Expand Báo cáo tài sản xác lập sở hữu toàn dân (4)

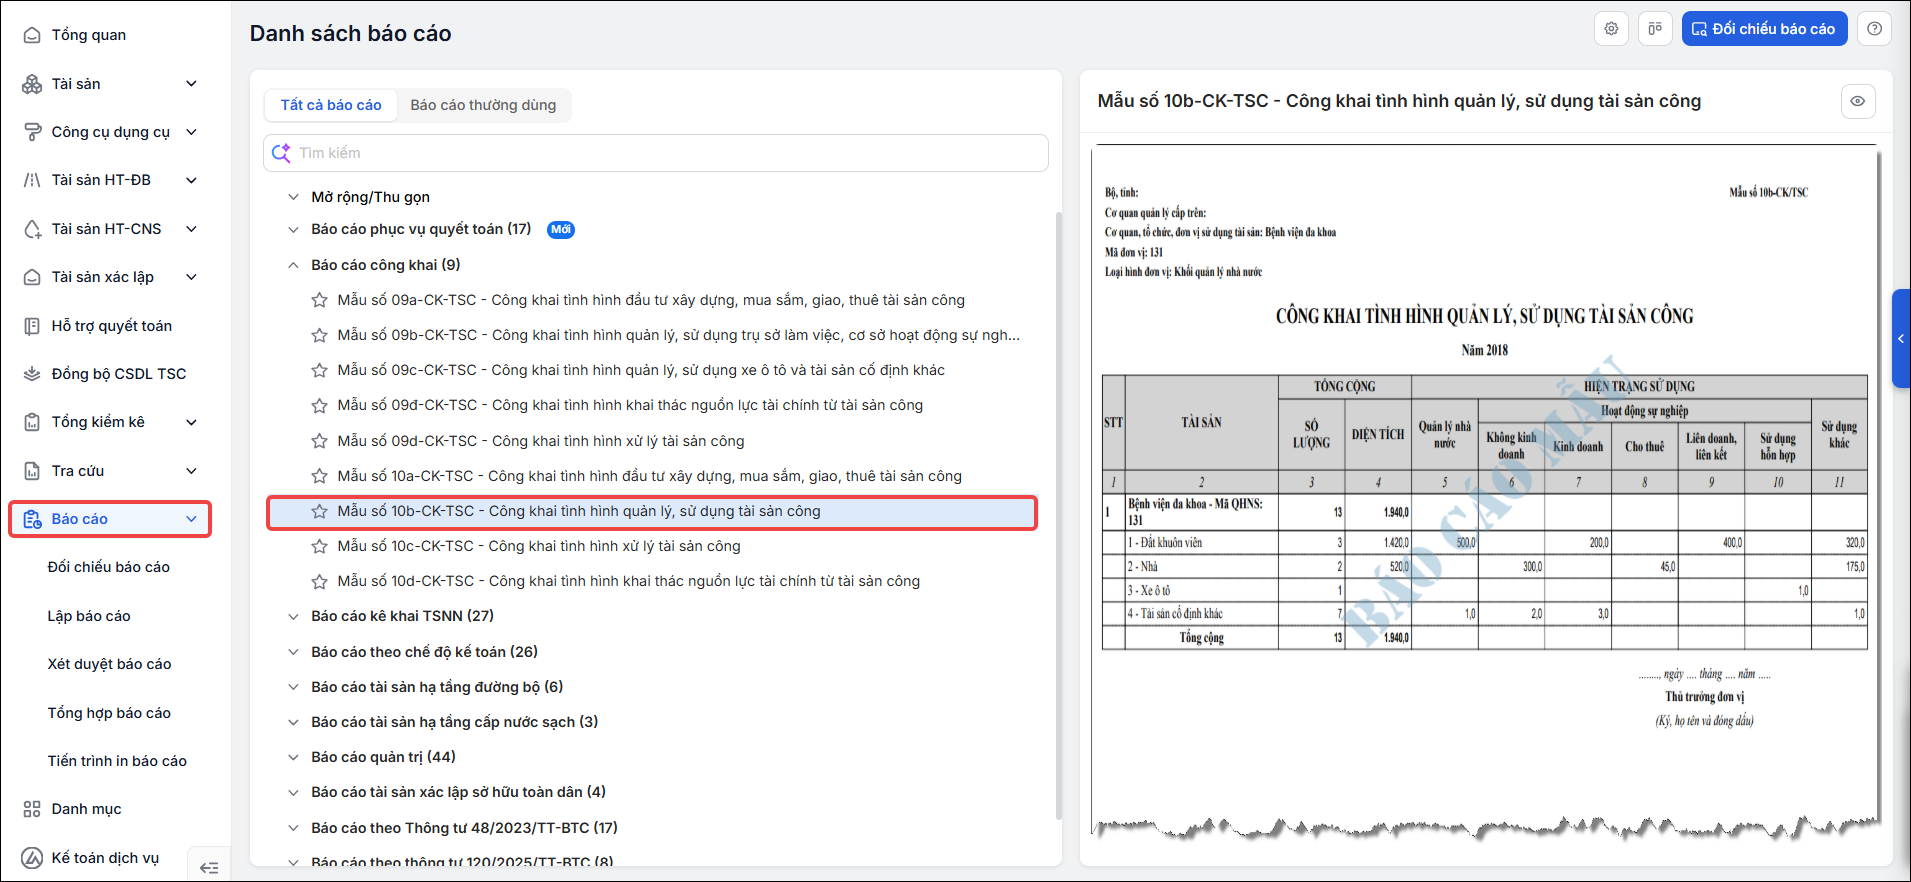coord(293,792)
